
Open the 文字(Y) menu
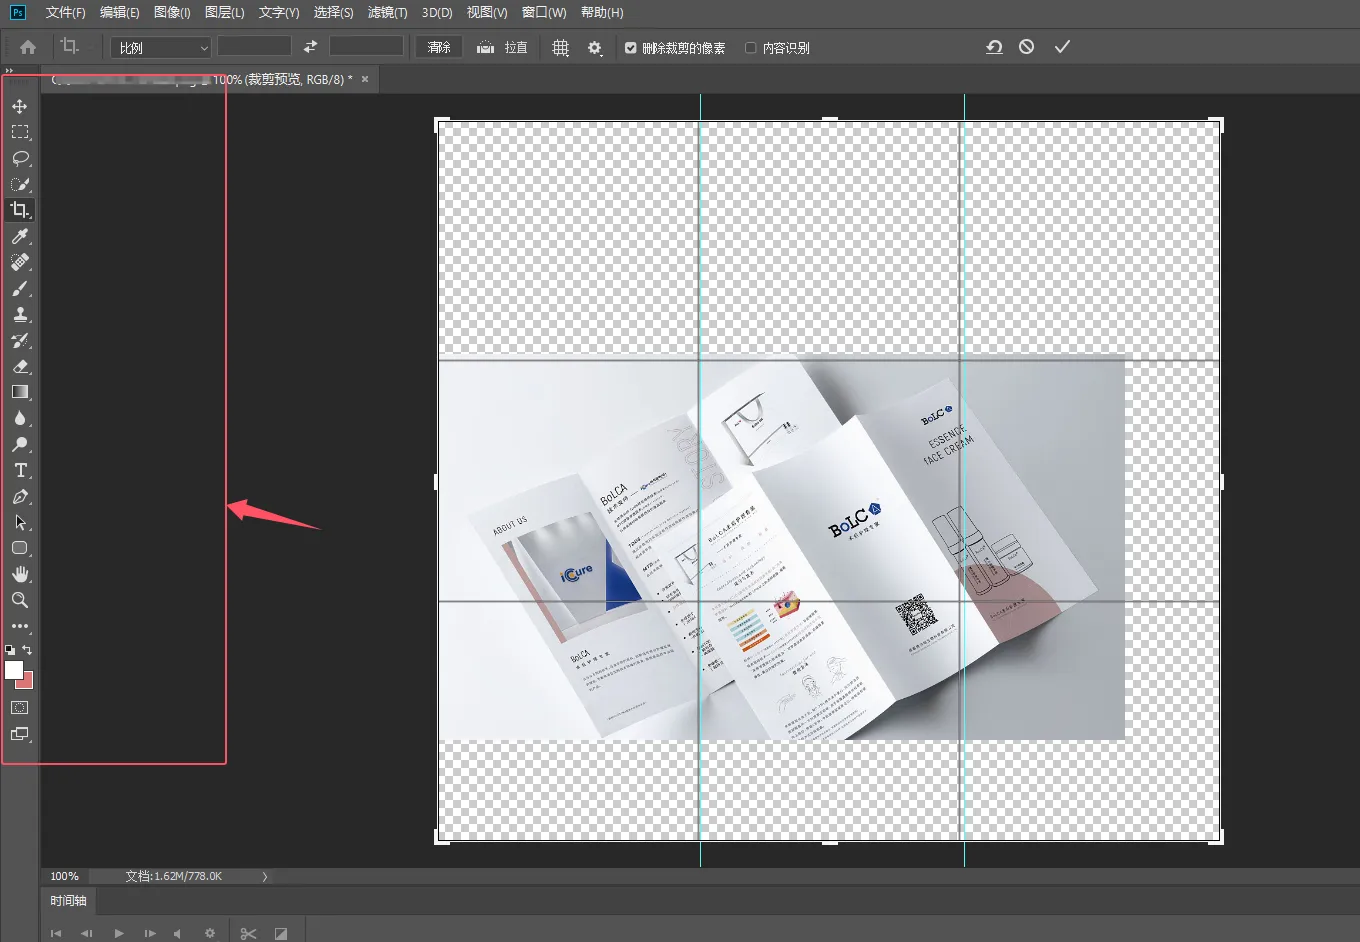tap(279, 12)
